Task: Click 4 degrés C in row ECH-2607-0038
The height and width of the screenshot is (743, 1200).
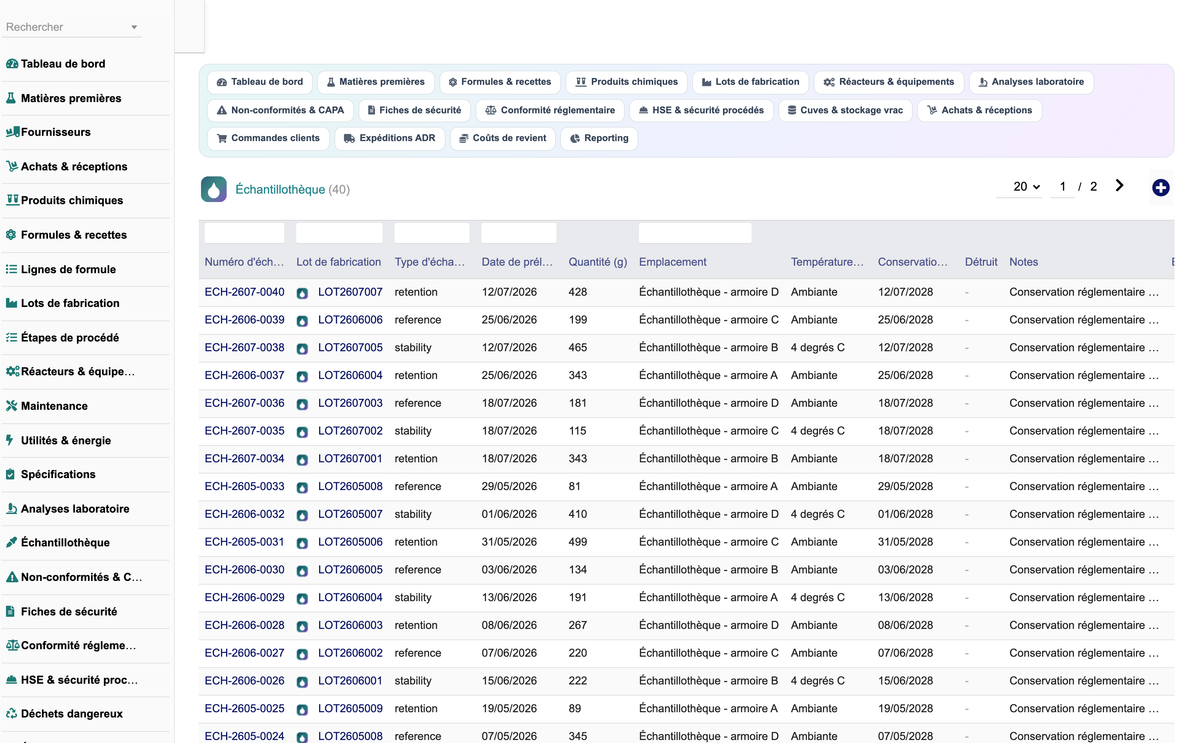Action: (818, 347)
